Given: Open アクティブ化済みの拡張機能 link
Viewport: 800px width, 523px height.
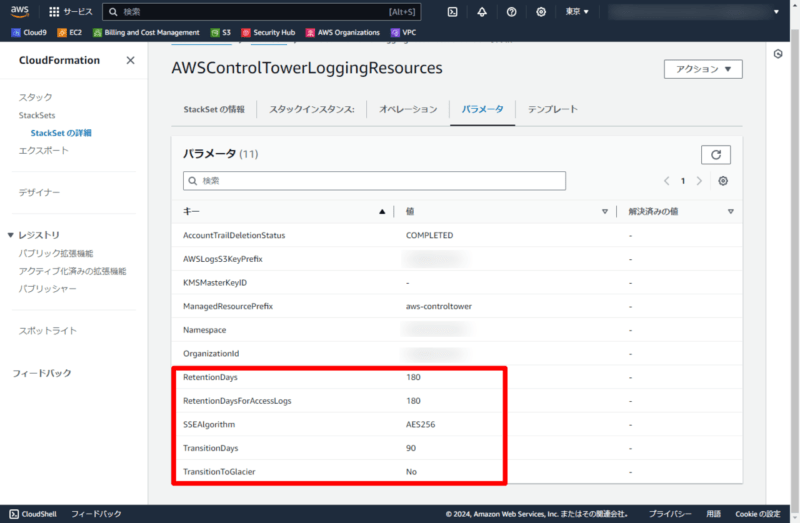Looking at the screenshot, I should (x=72, y=271).
